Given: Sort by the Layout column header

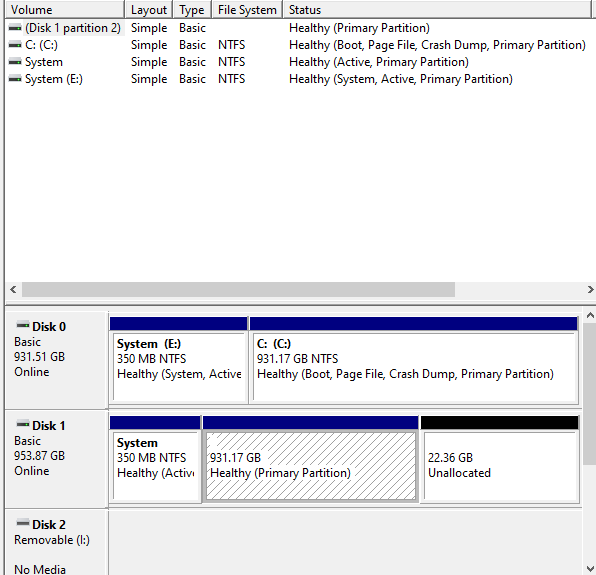Looking at the screenshot, I should click(x=149, y=10).
